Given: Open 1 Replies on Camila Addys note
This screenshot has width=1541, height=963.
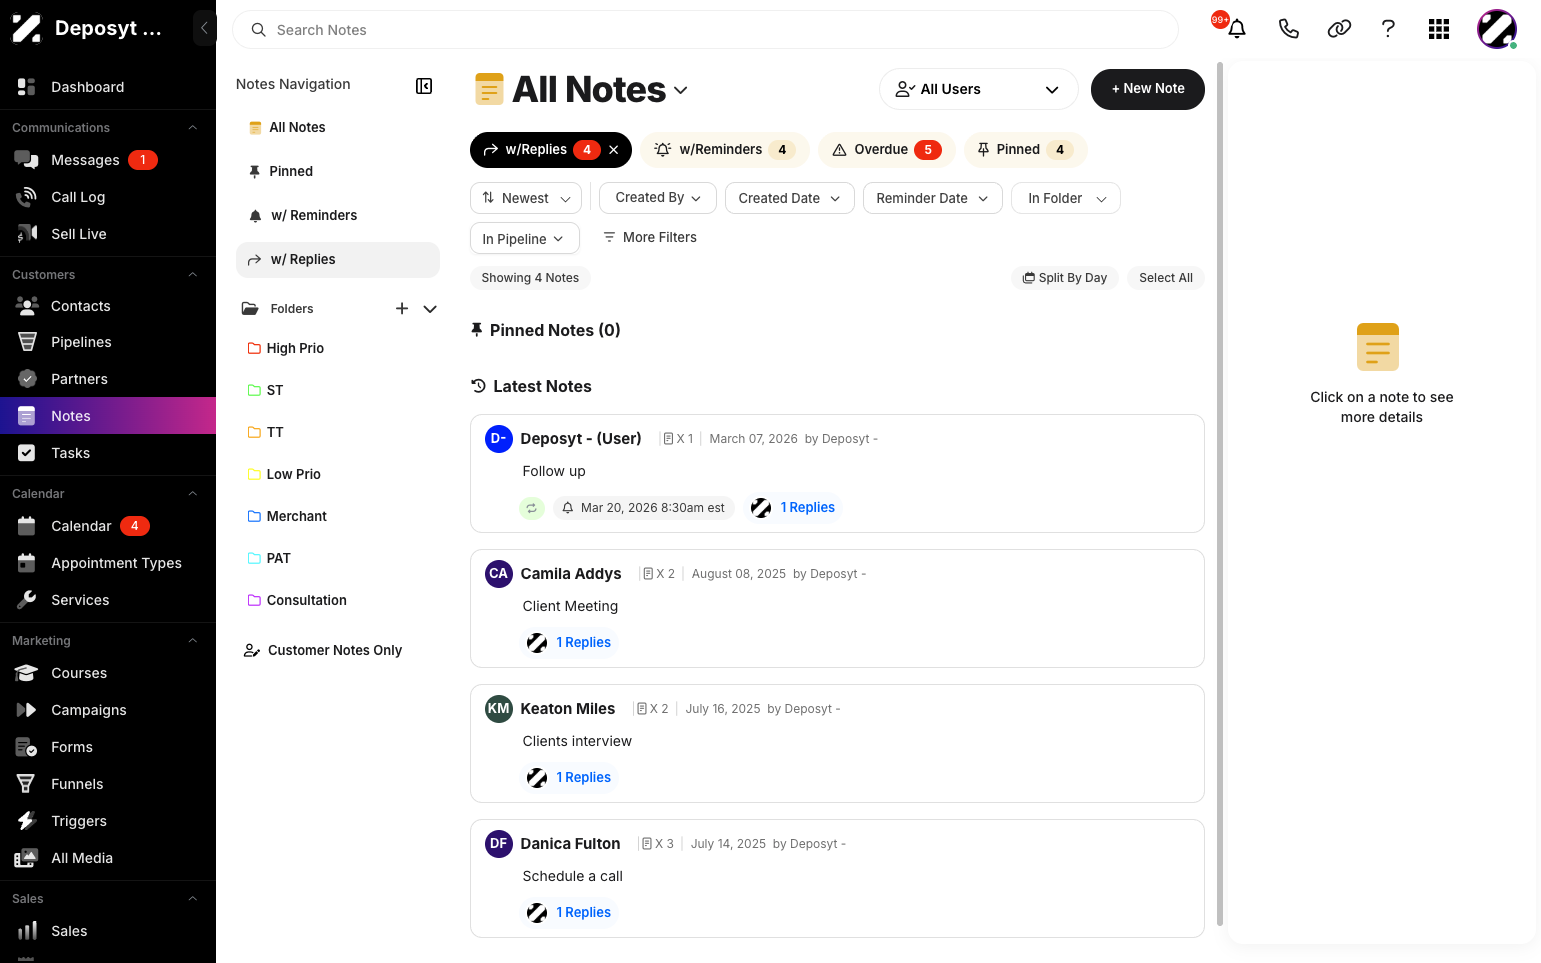Looking at the screenshot, I should 583,643.
